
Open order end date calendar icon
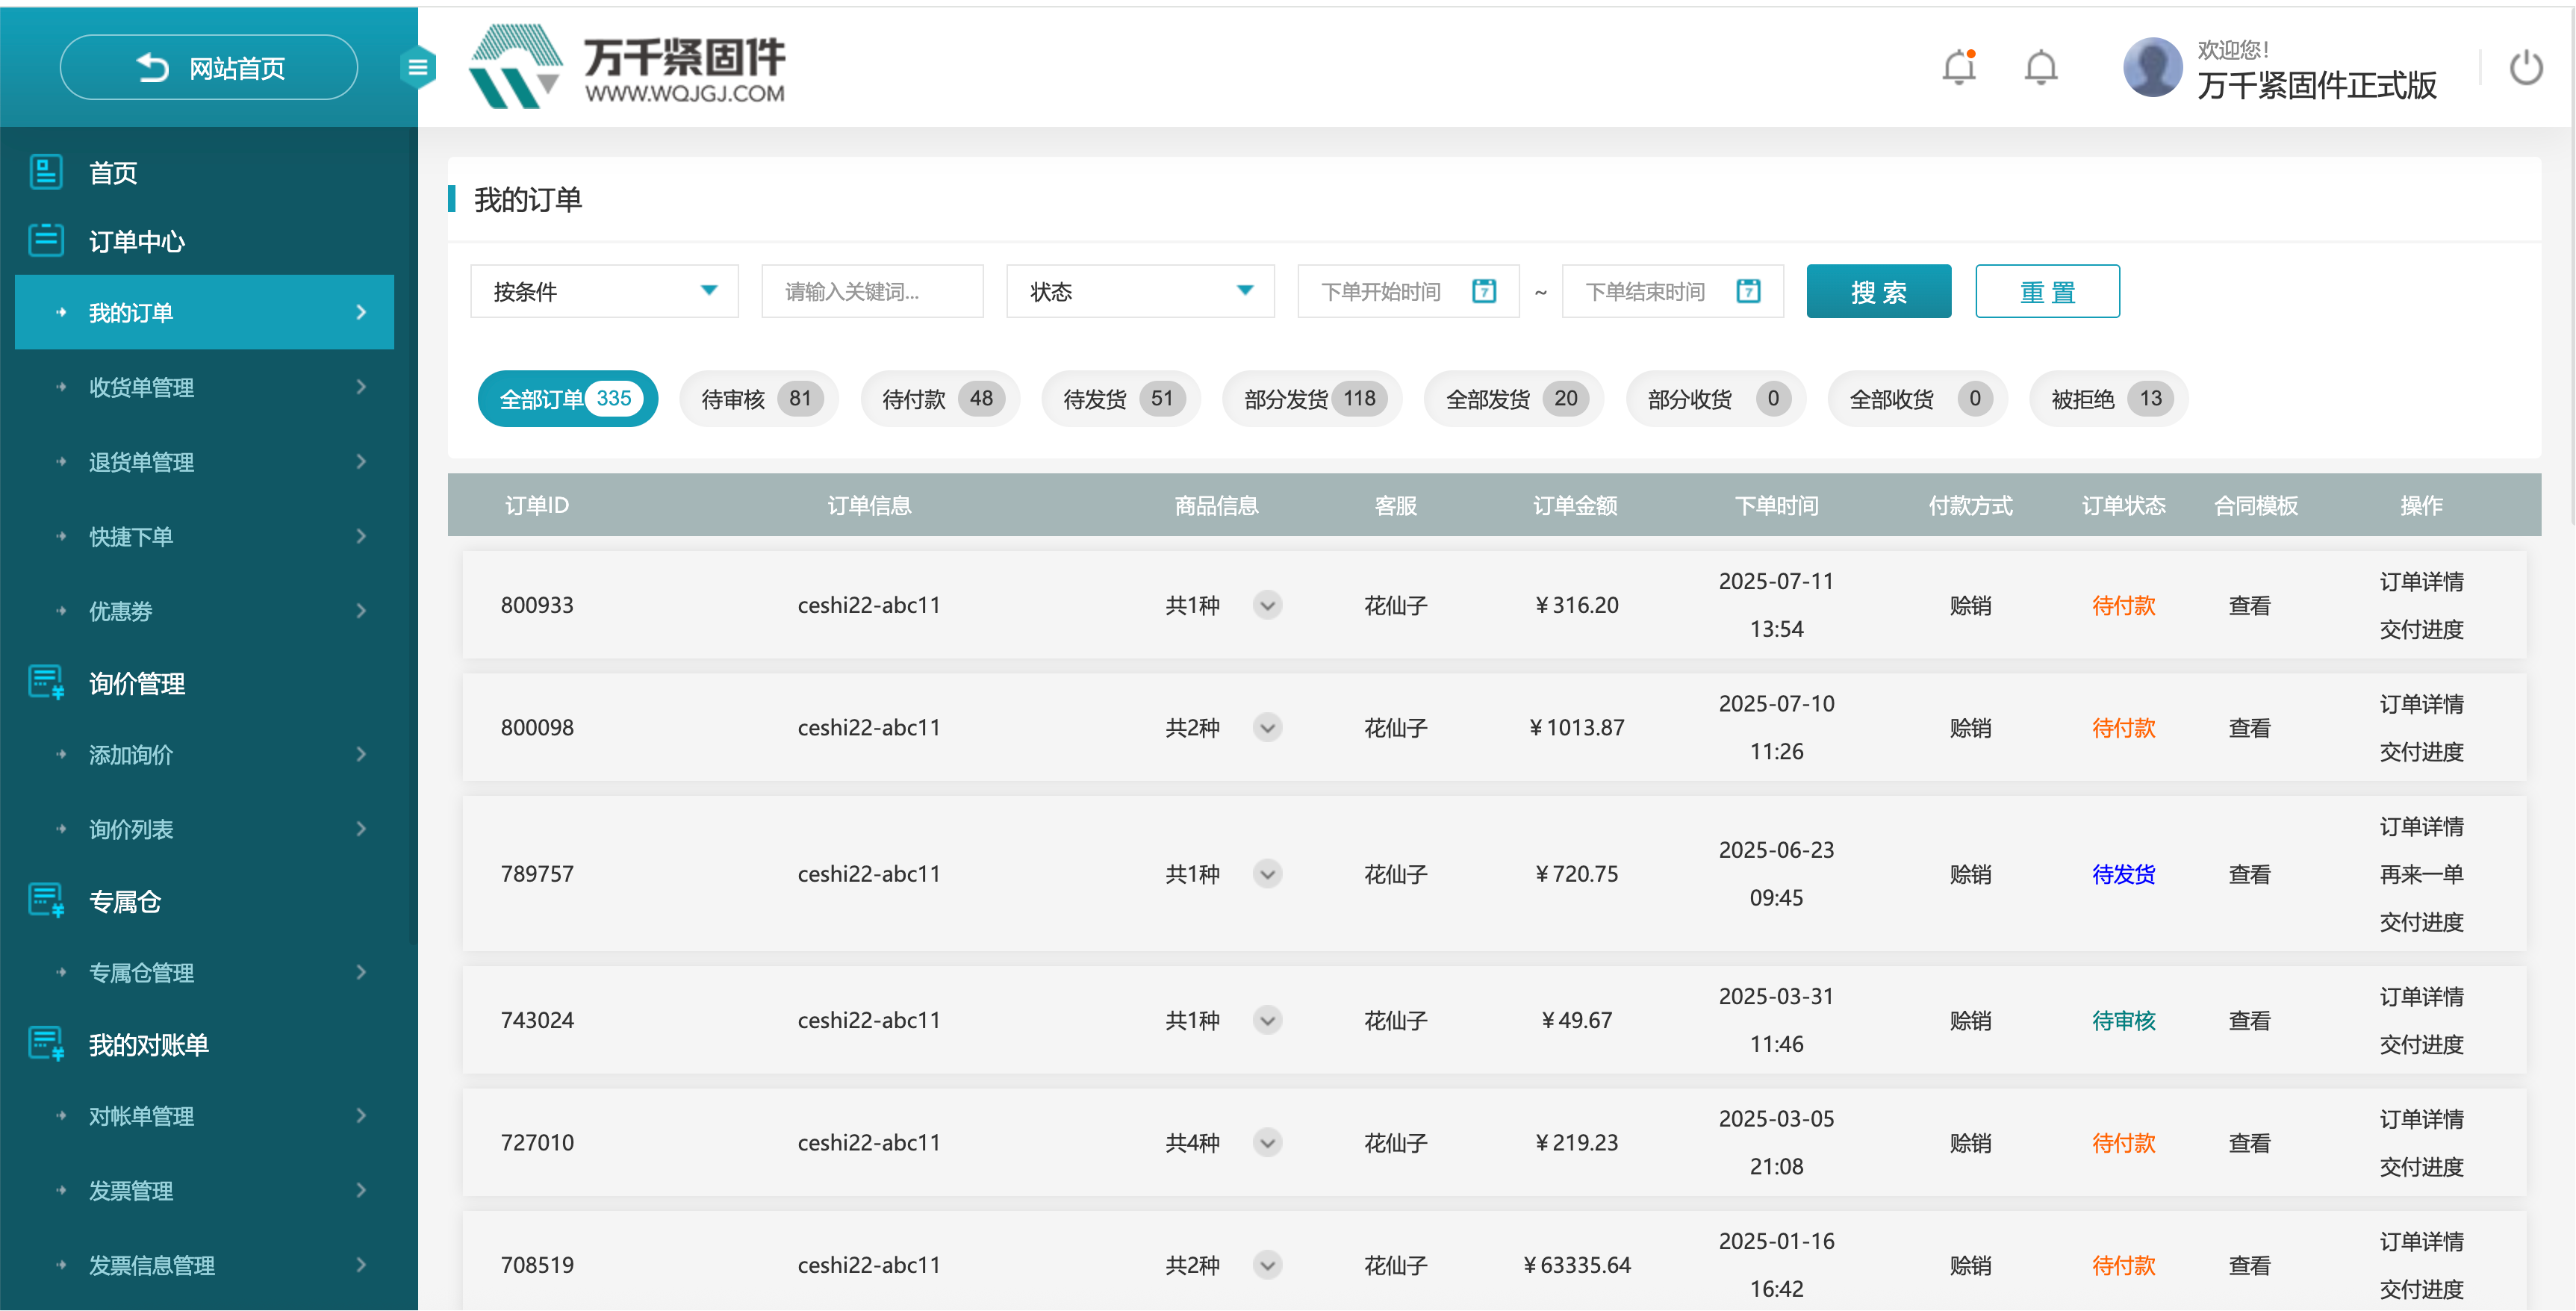pos(1748,291)
